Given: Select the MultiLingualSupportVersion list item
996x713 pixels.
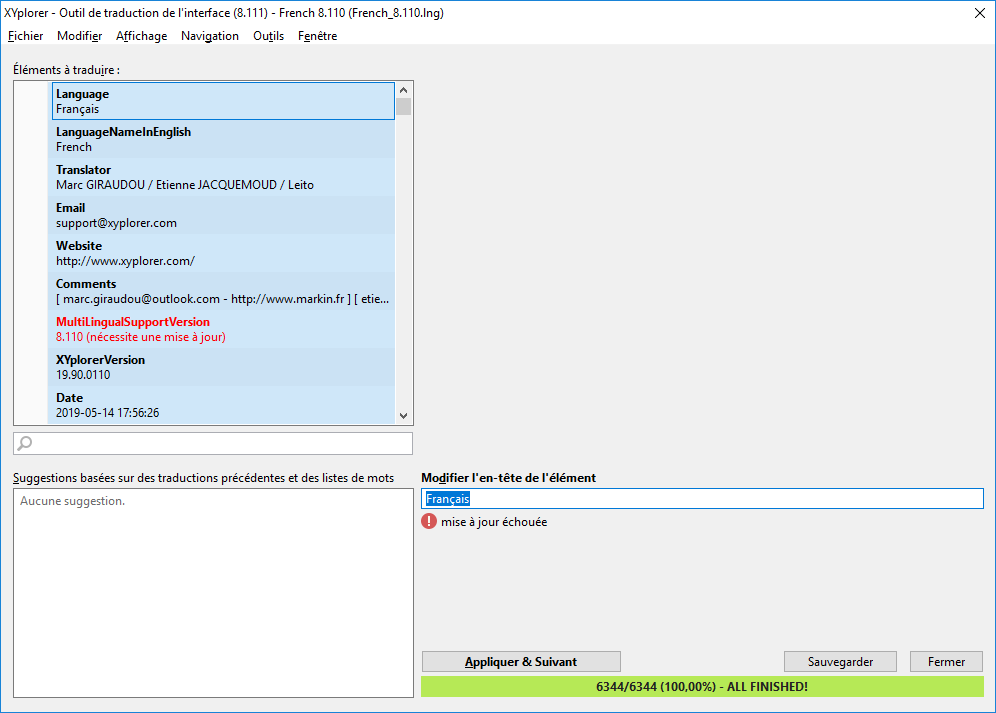Looking at the screenshot, I should [x=222, y=329].
